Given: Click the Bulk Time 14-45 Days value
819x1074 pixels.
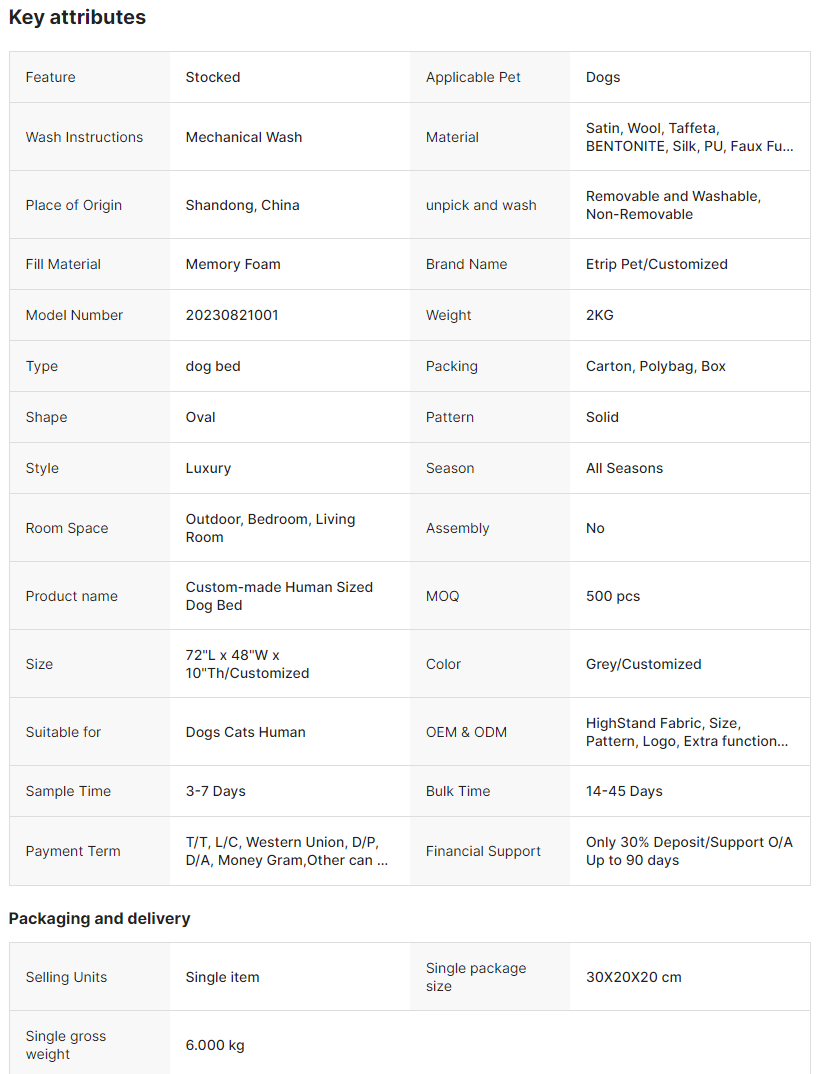Looking at the screenshot, I should [624, 791].
